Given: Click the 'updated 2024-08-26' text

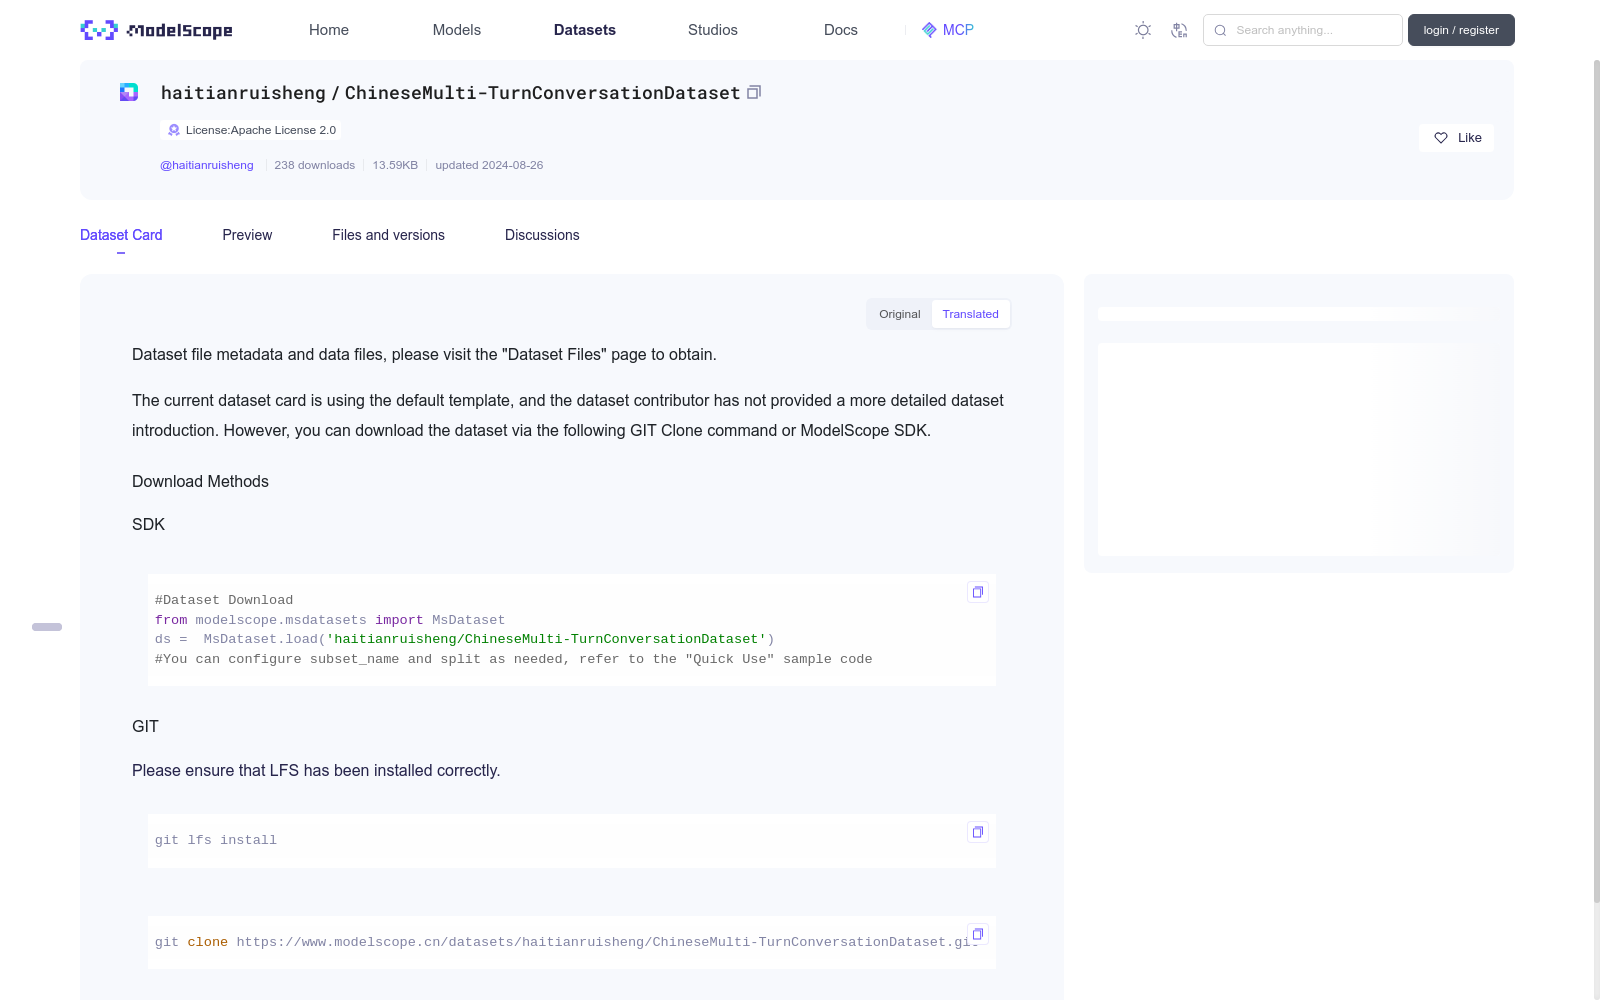Looking at the screenshot, I should click(x=489, y=165).
